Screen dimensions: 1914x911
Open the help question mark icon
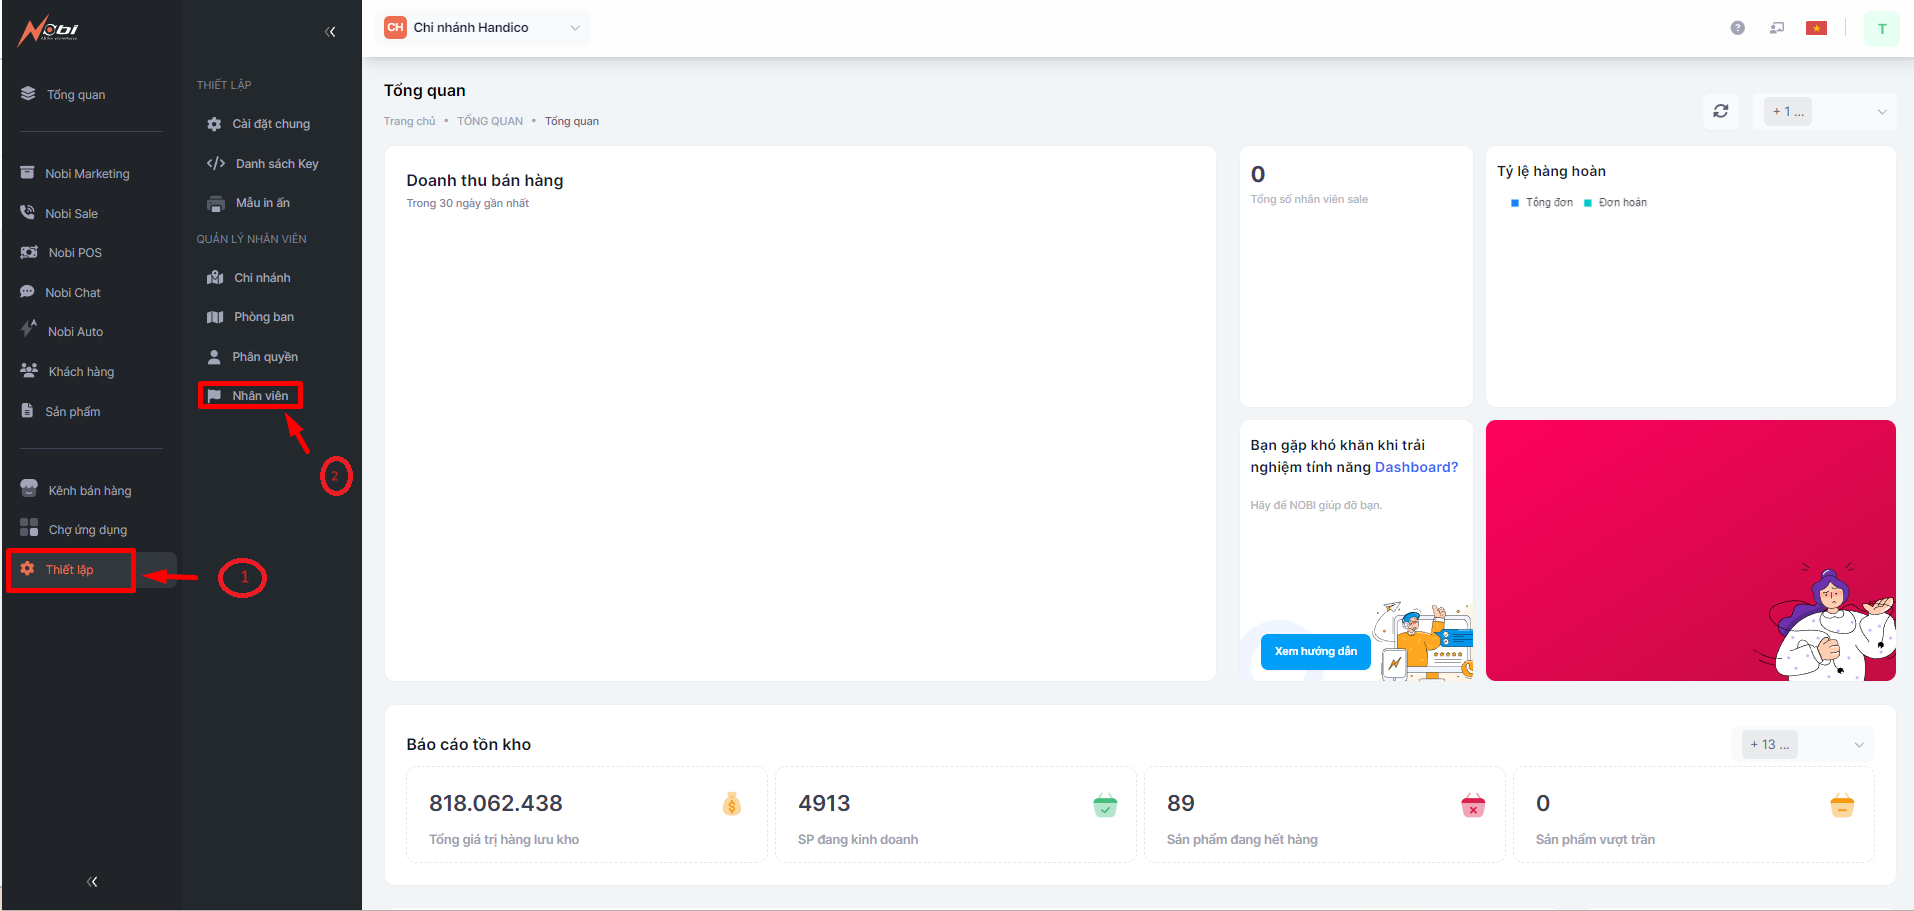(x=1737, y=28)
